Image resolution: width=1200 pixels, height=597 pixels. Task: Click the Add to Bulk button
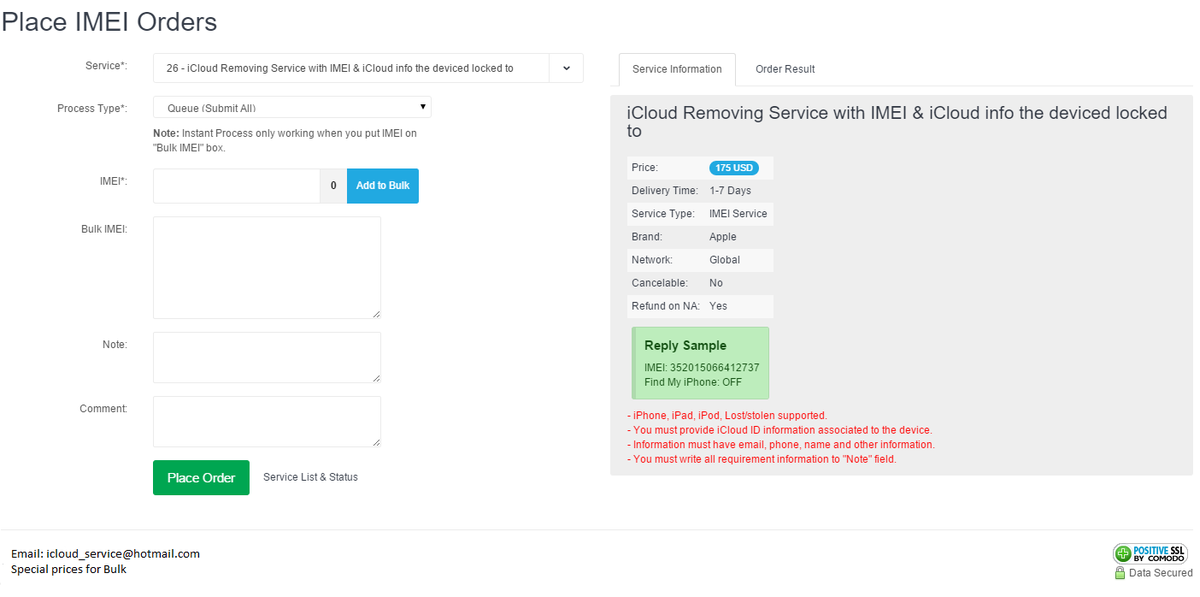point(383,186)
